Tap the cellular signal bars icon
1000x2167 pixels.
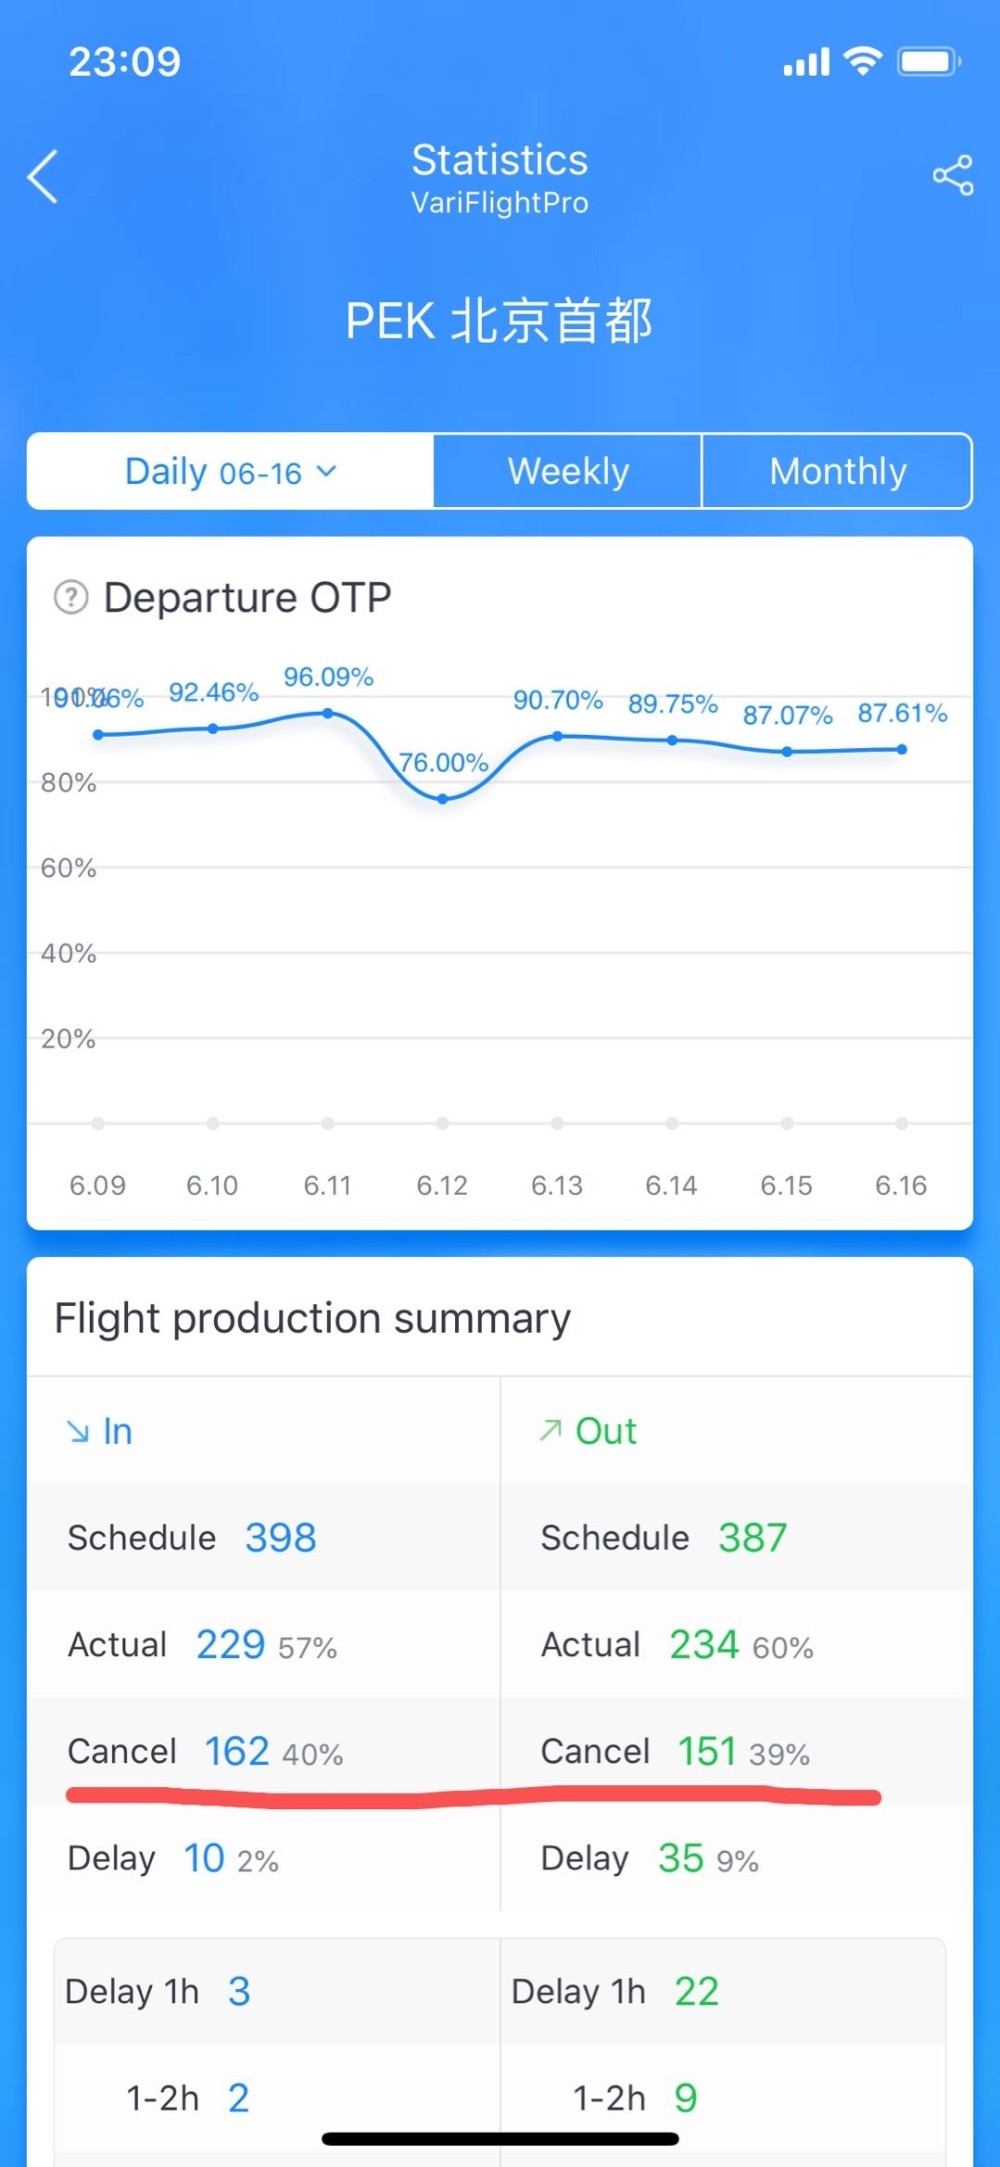point(806,63)
